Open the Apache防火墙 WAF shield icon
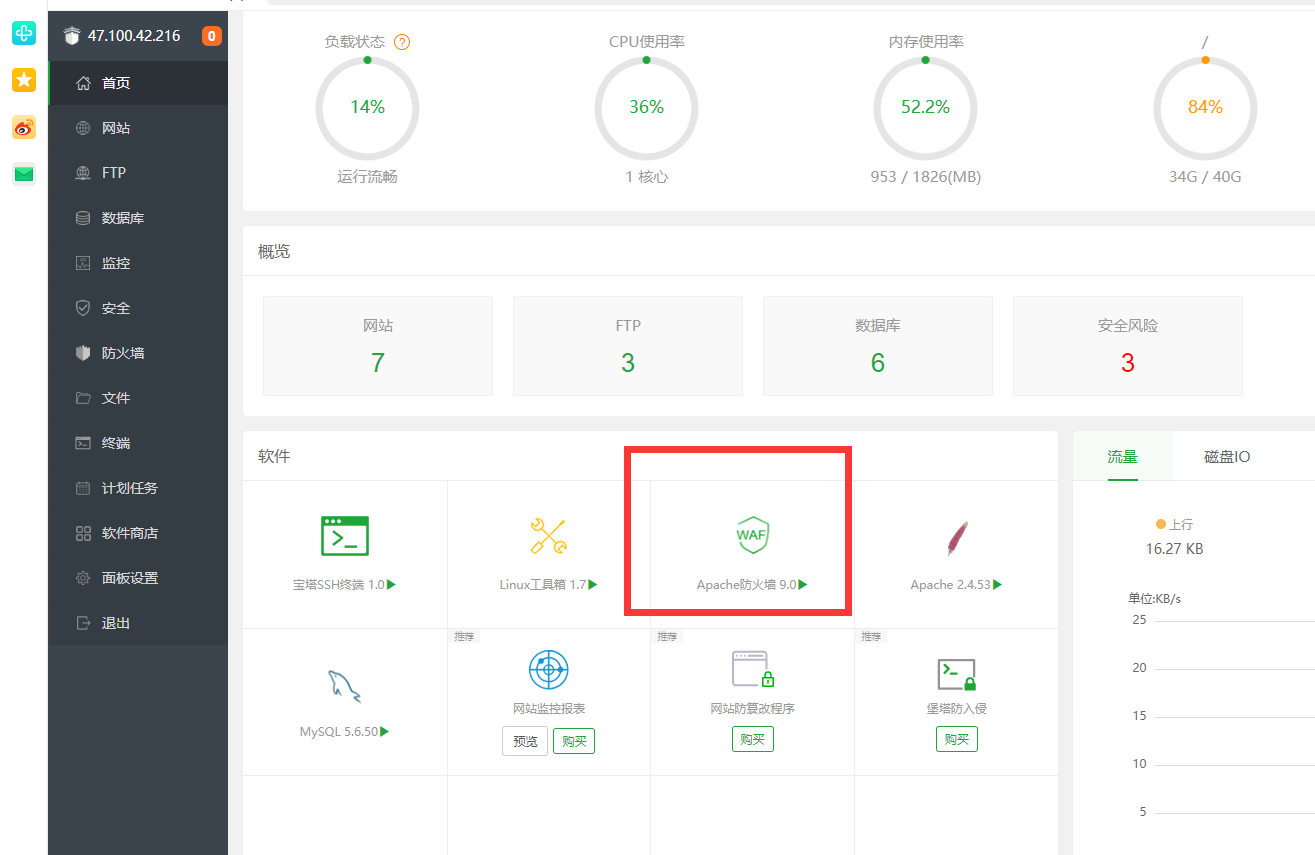This screenshot has width=1315, height=855. click(x=752, y=535)
